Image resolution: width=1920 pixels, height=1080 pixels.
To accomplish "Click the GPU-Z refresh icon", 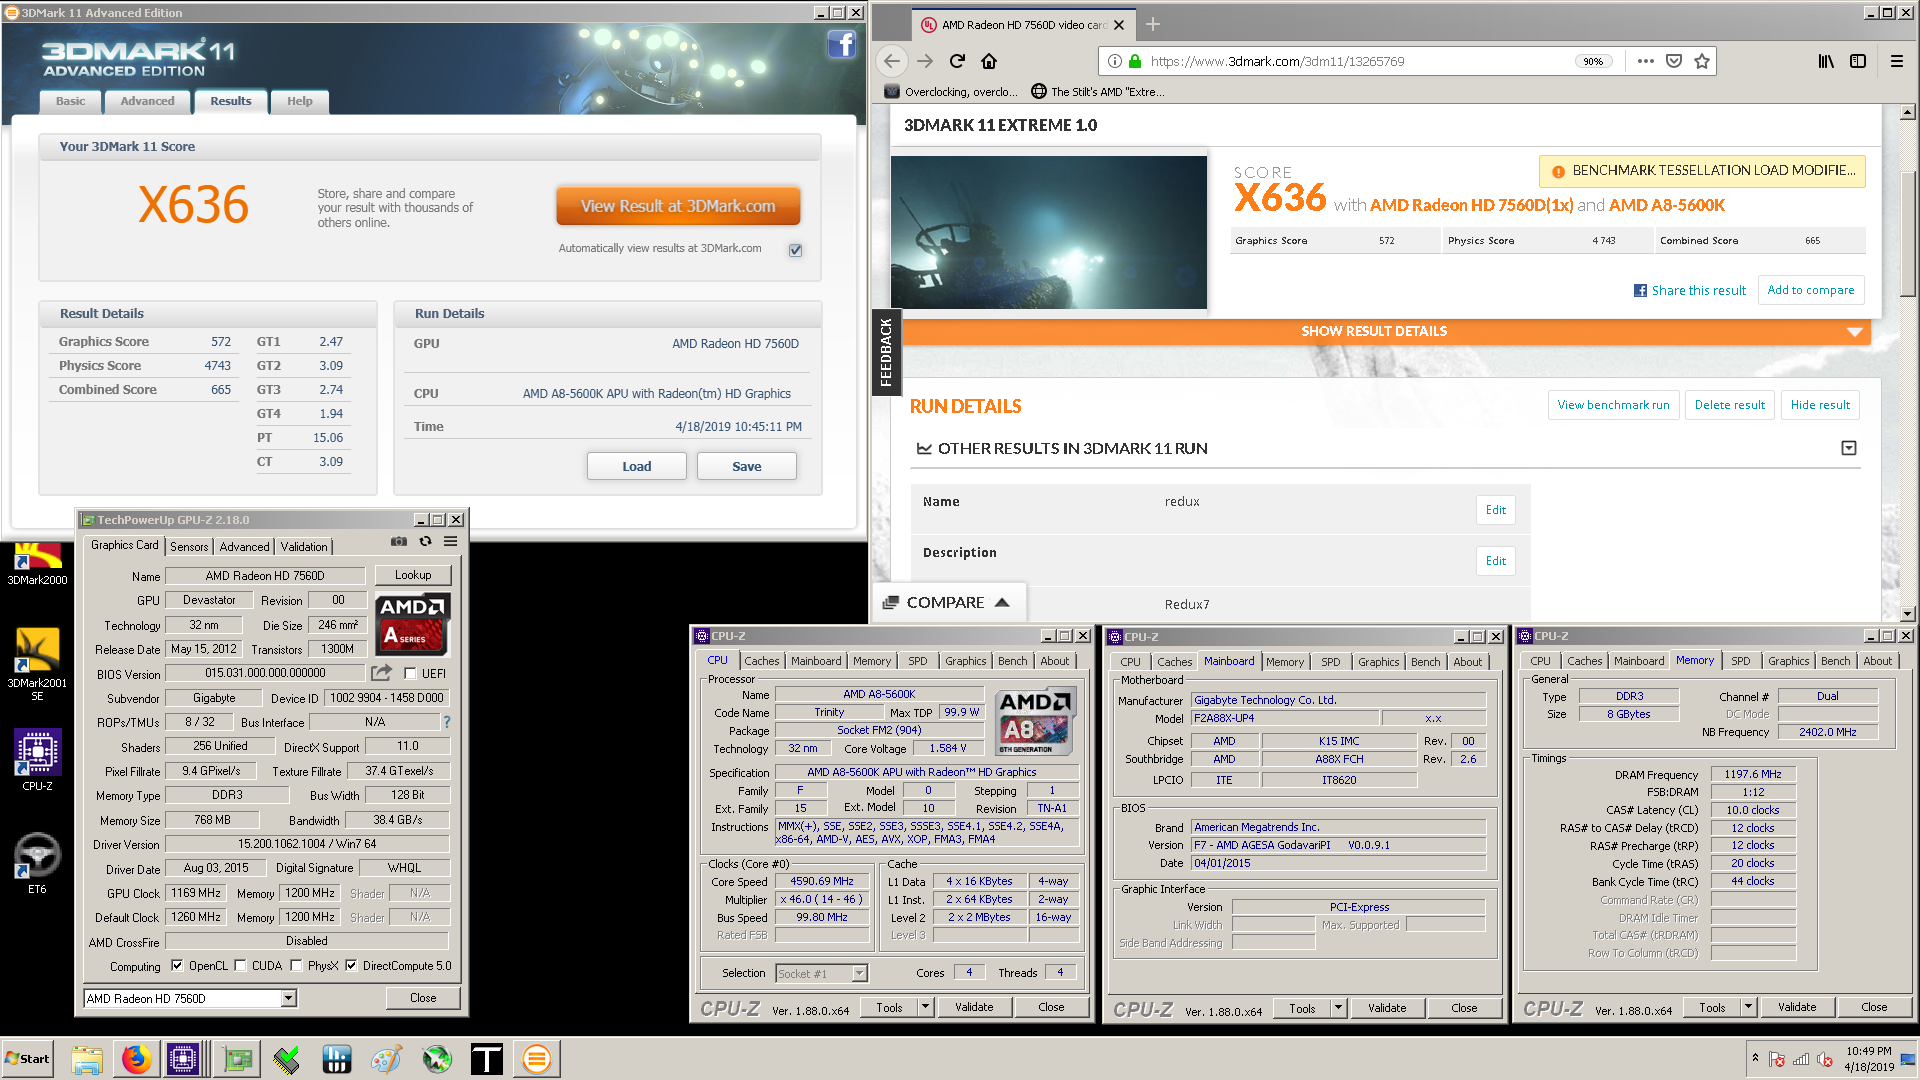I will pyautogui.click(x=425, y=541).
